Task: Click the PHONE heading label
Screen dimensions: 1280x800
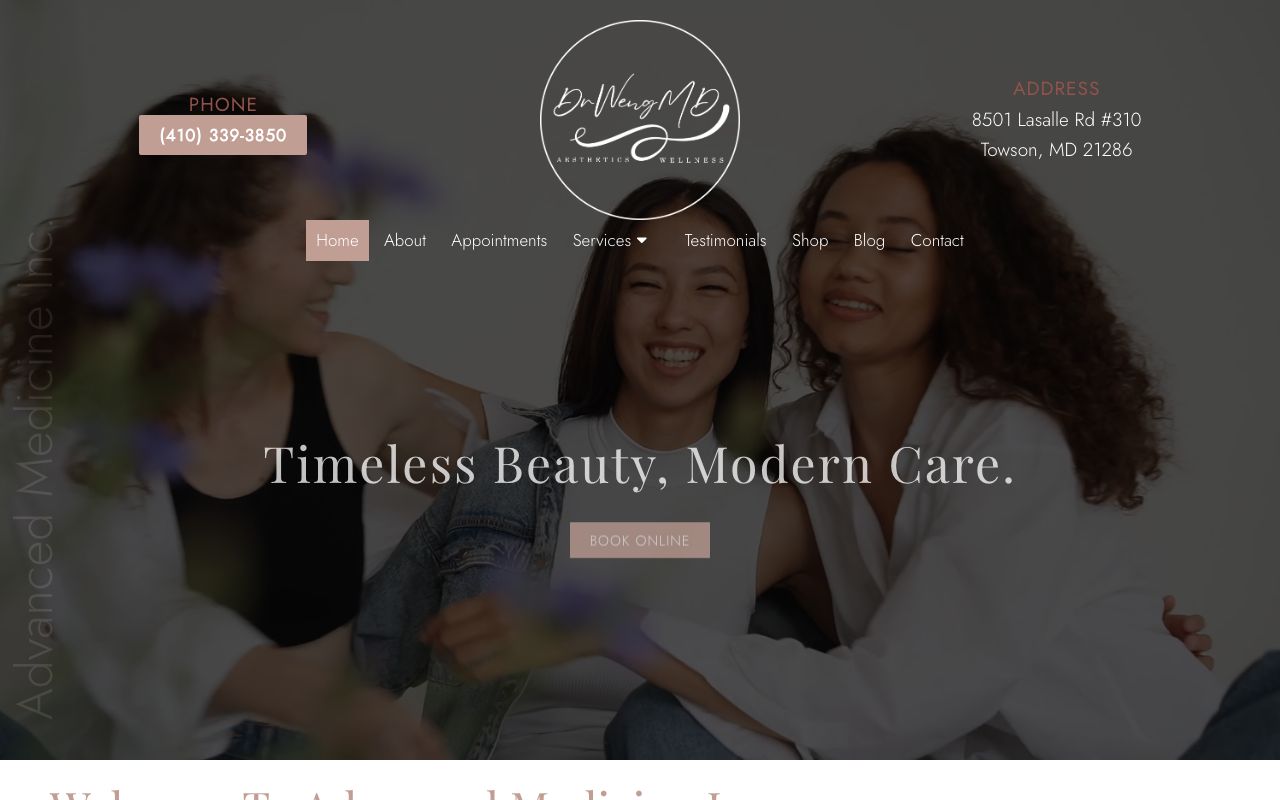Action: click(223, 104)
